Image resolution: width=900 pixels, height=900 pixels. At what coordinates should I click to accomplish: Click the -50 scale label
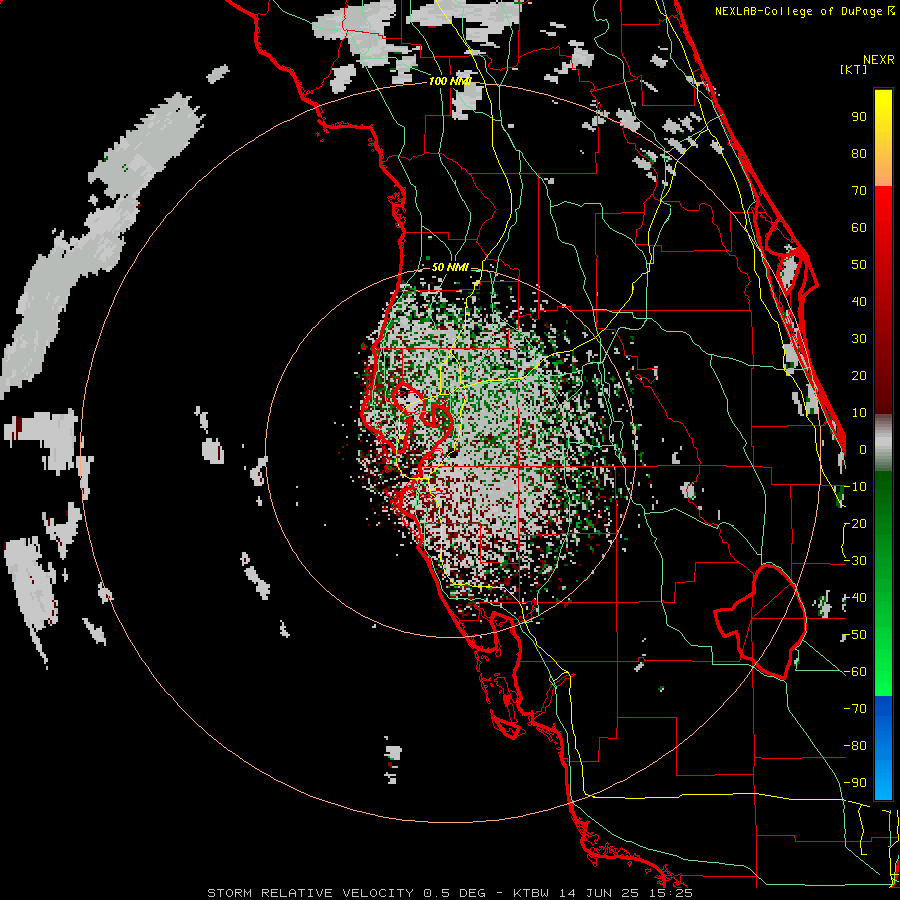(x=855, y=635)
